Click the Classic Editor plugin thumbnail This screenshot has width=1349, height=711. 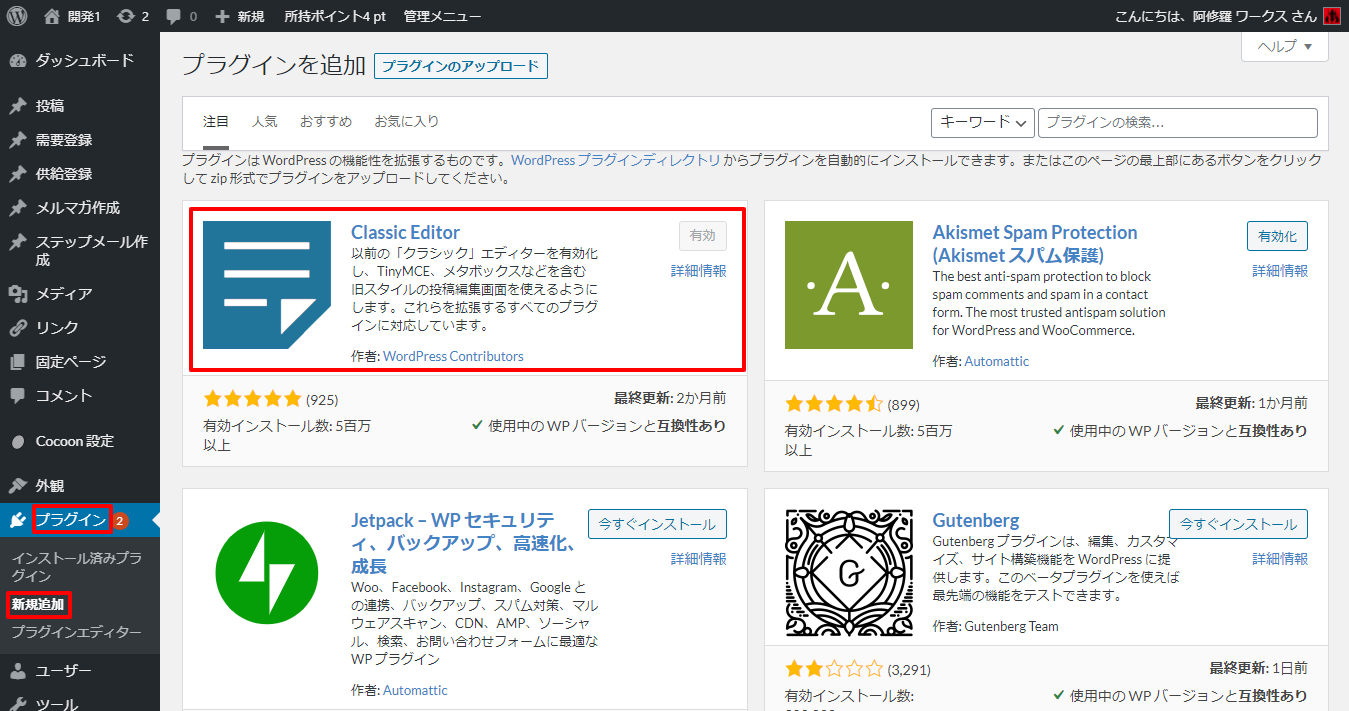(267, 285)
